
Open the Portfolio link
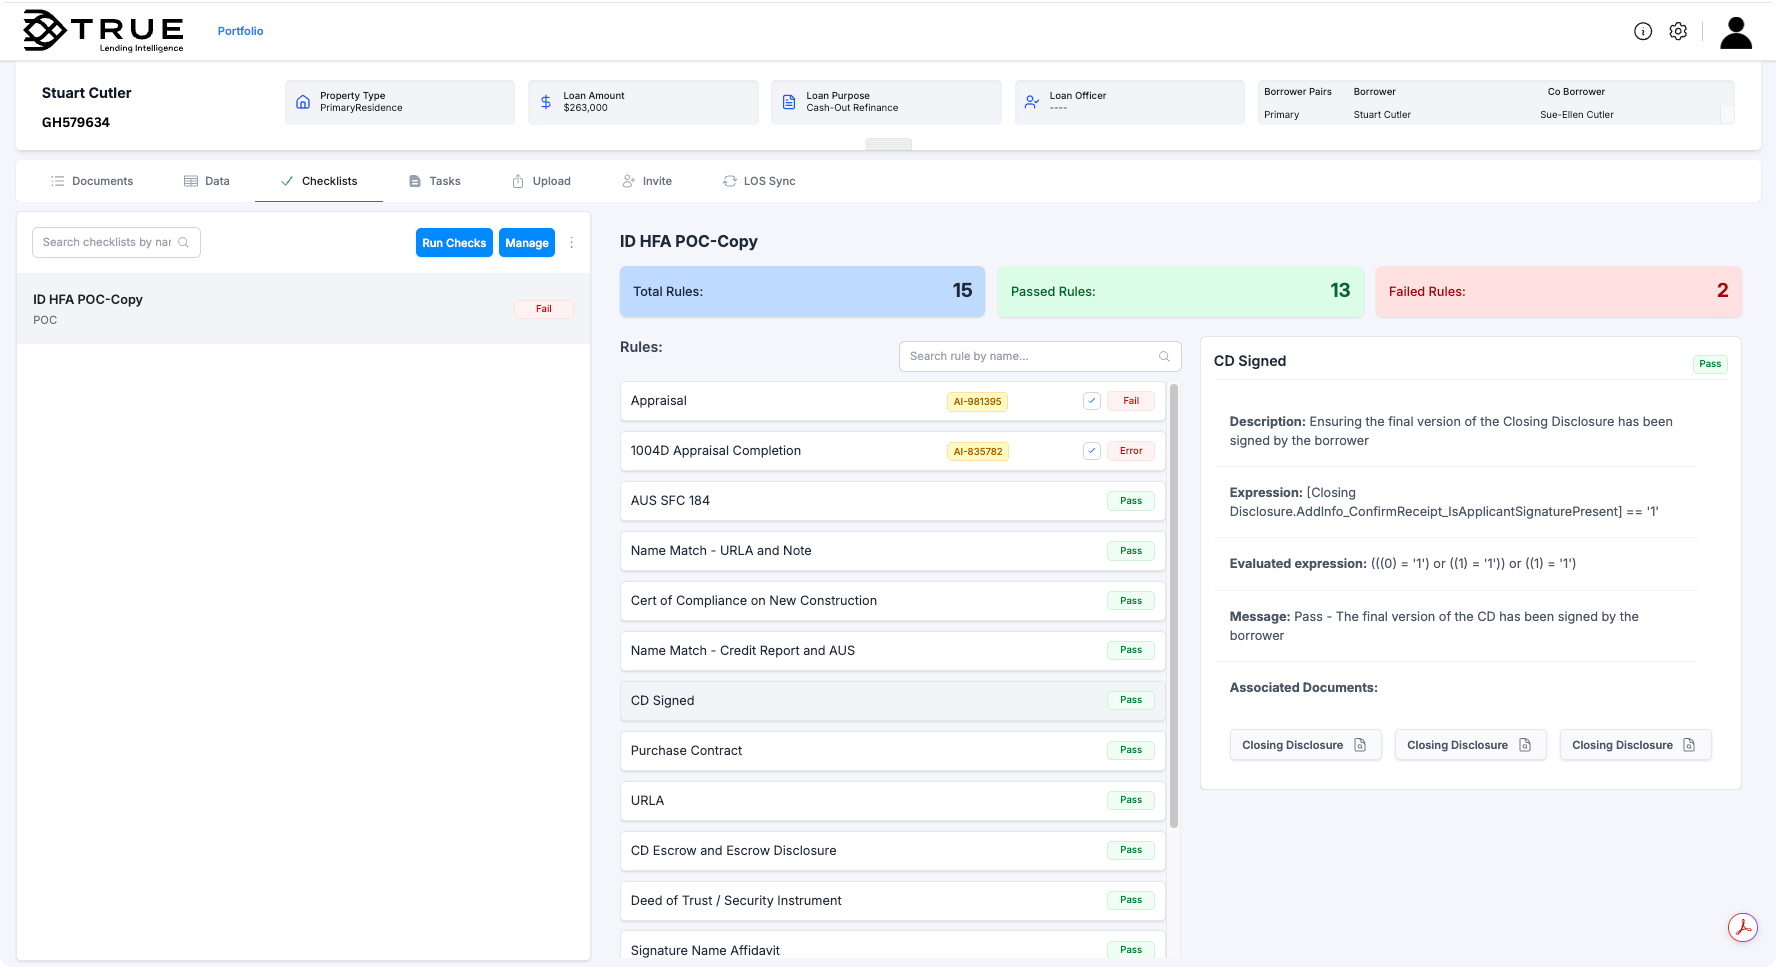(240, 31)
